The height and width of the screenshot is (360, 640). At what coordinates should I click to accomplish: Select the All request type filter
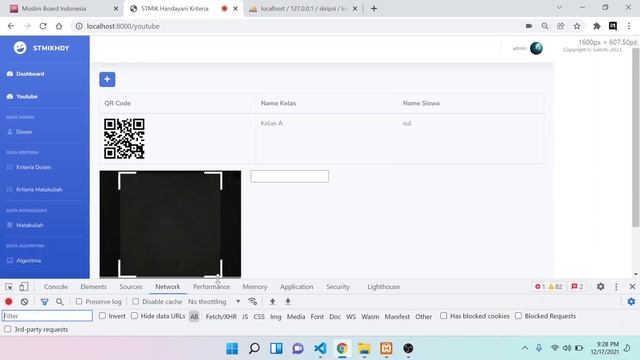tap(194, 316)
